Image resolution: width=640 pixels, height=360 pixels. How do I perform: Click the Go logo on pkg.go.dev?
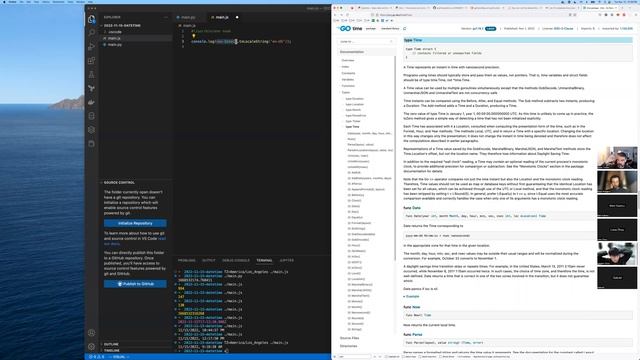(345, 29)
